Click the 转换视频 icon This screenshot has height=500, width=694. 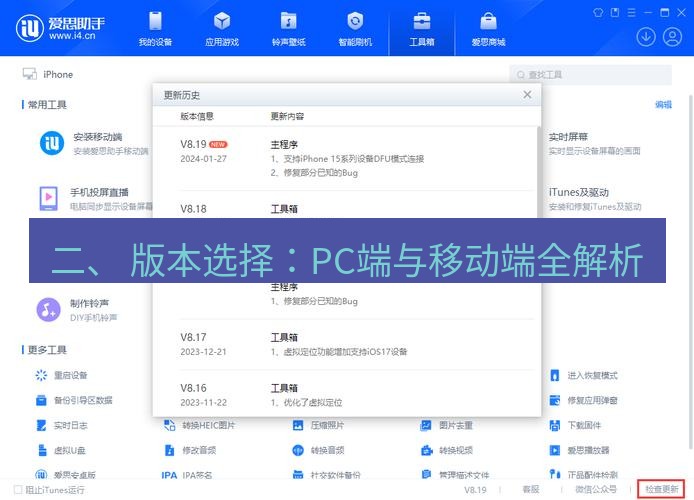(x=427, y=450)
